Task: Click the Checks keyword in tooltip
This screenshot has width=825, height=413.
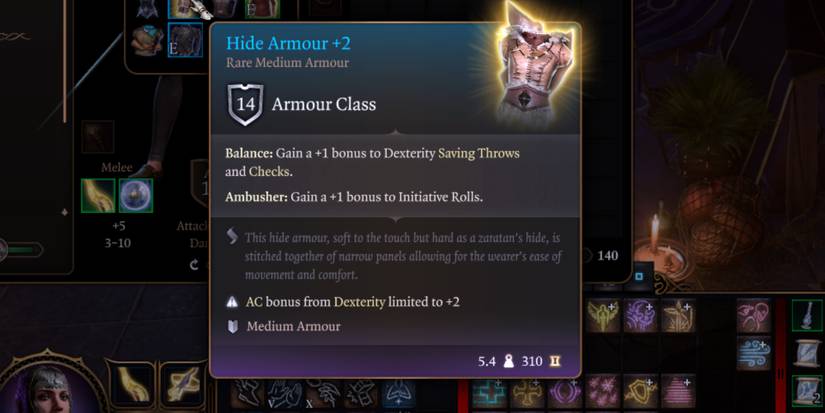Action: 269,172
